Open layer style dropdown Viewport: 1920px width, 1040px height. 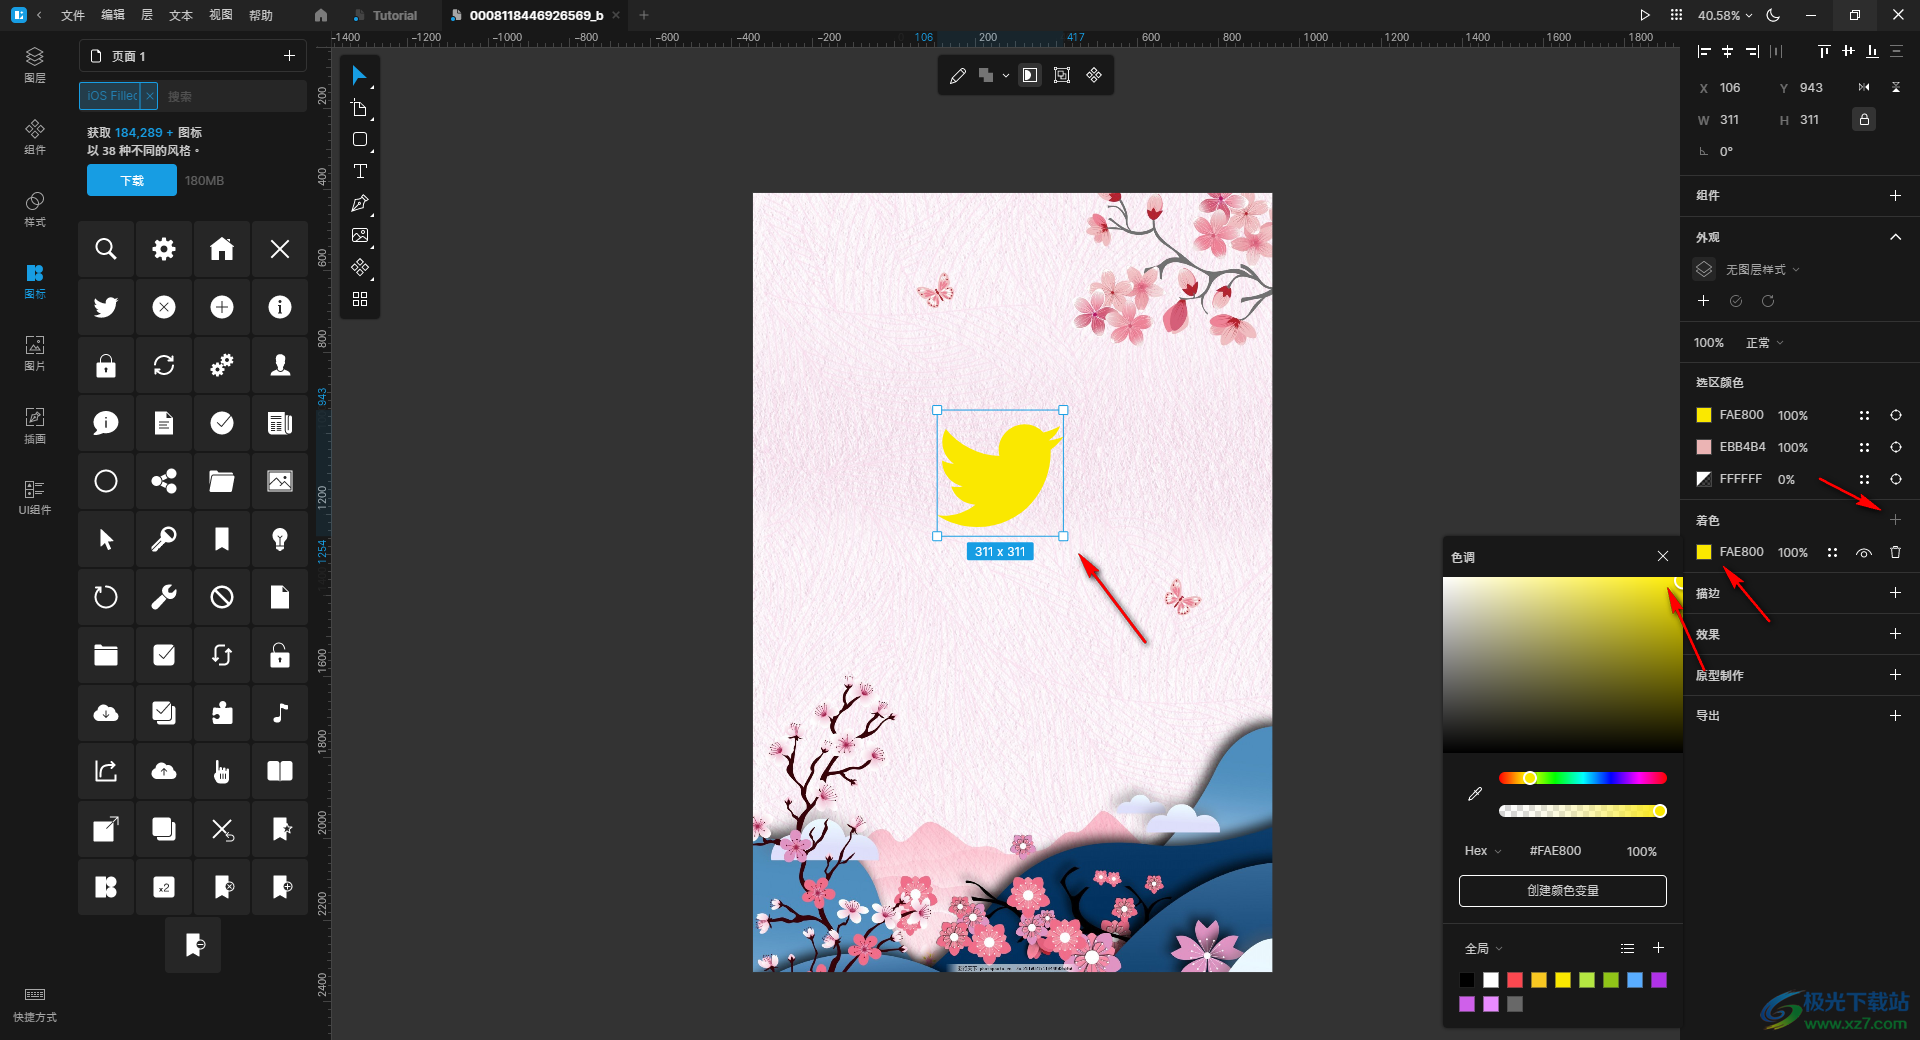1762,270
